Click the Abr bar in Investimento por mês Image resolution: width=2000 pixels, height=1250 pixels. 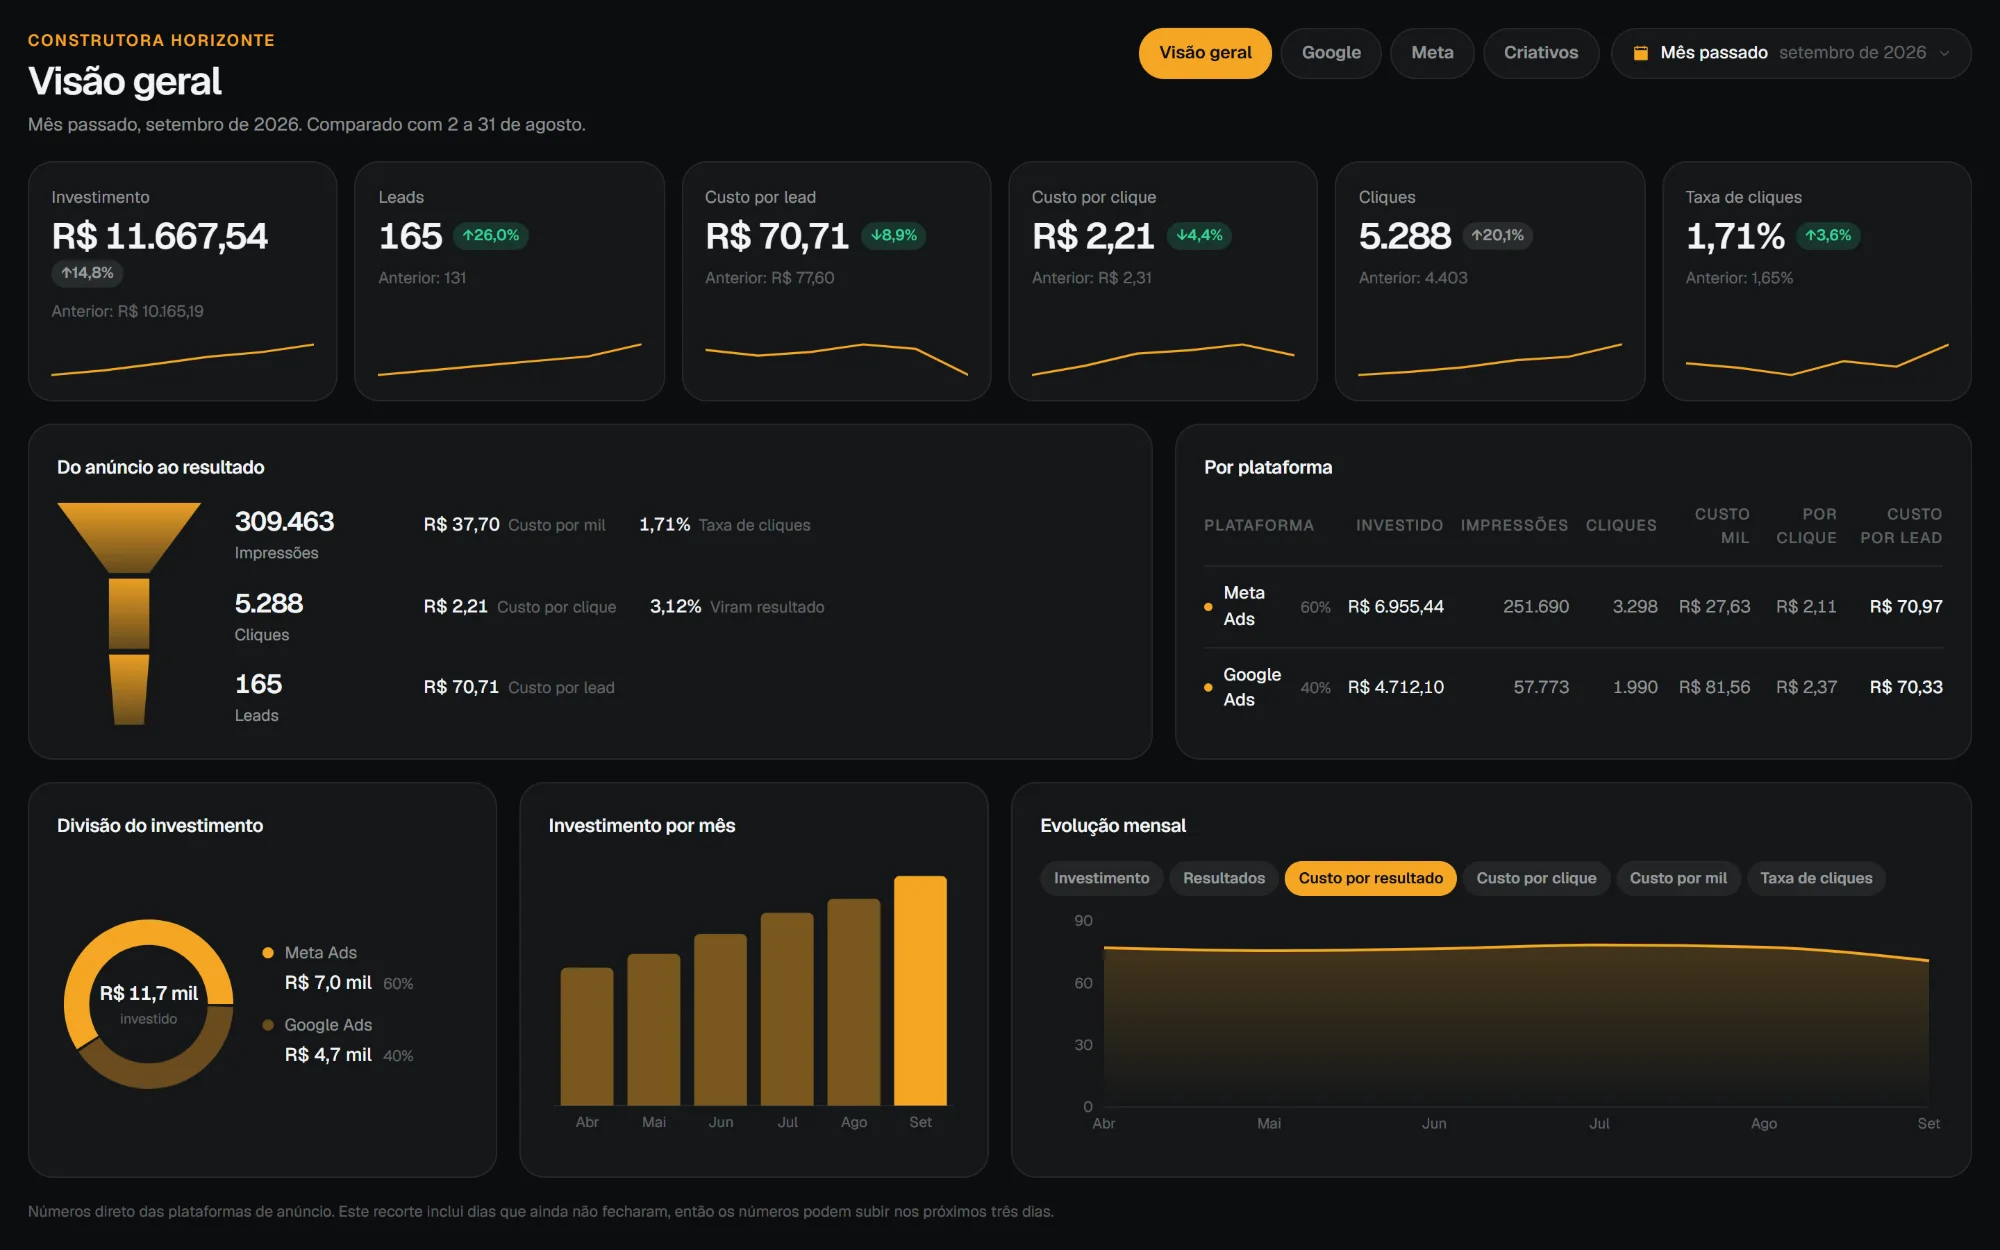point(587,1036)
